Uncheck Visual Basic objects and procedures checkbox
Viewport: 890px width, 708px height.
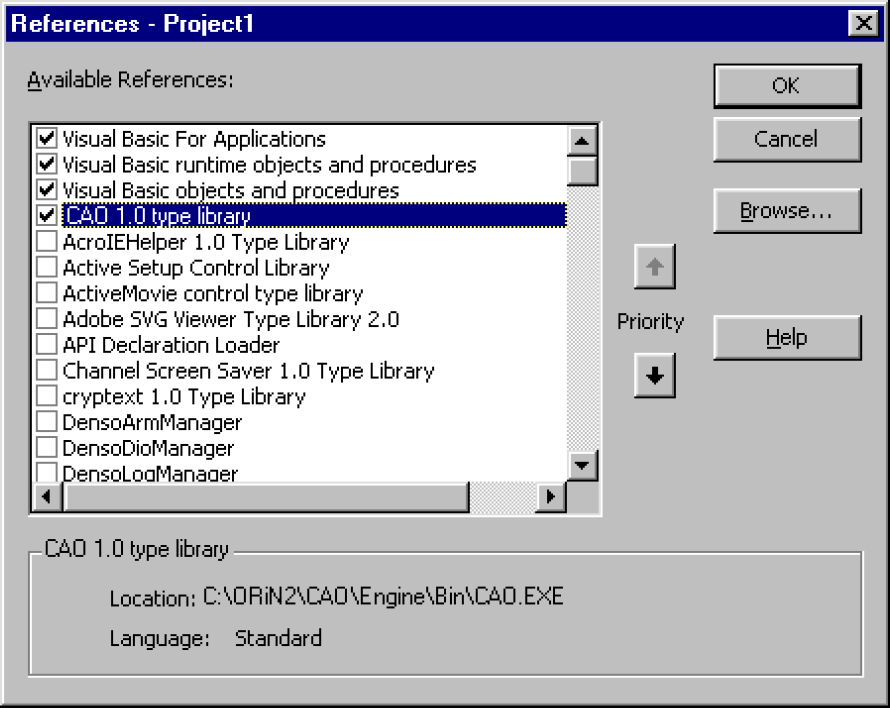[x=47, y=190]
